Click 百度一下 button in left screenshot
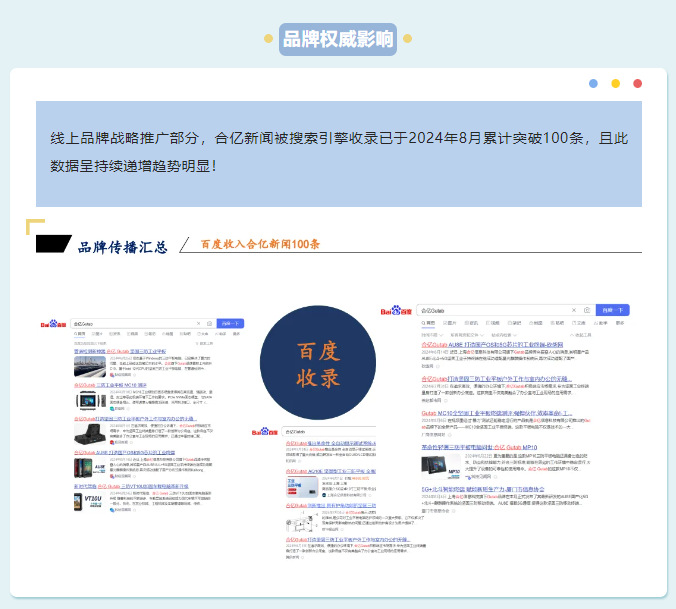This screenshot has height=609, width=676. (x=230, y=323)
